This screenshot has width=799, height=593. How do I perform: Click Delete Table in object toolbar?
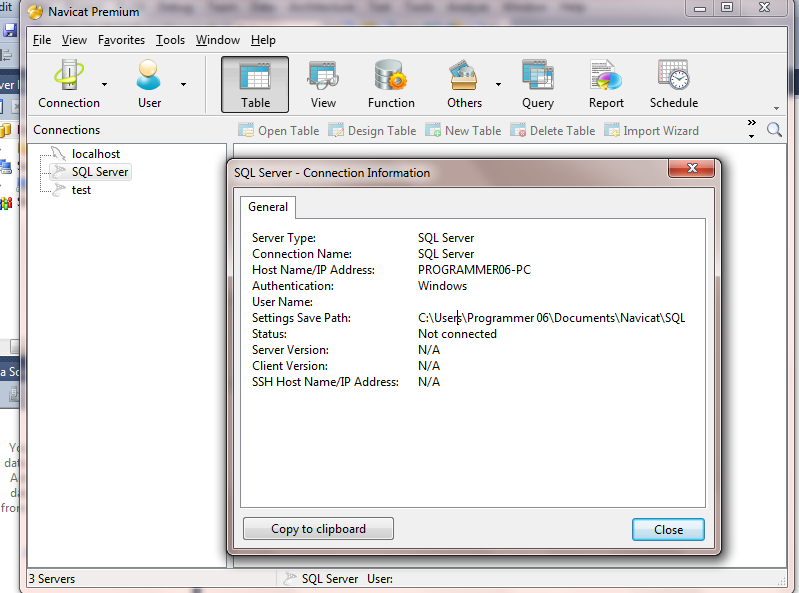click(552, 130)
